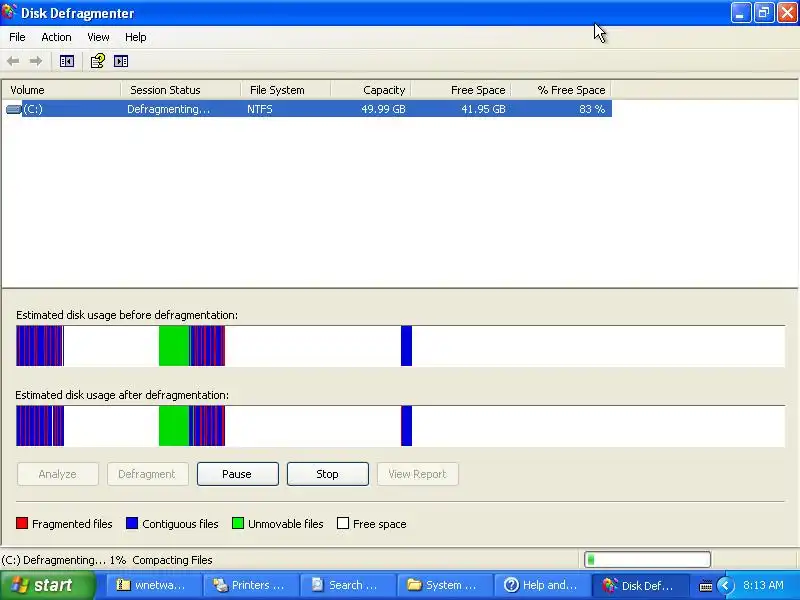Open the Action menu
Screen dimensions: 800x600
click(56, 37)
